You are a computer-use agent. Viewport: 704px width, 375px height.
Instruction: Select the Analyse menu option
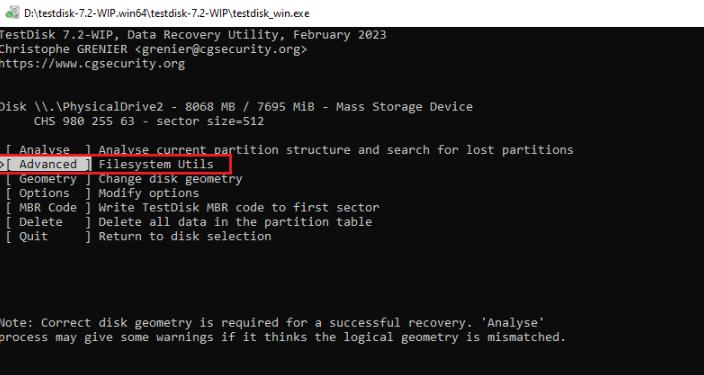pos(48,150)
